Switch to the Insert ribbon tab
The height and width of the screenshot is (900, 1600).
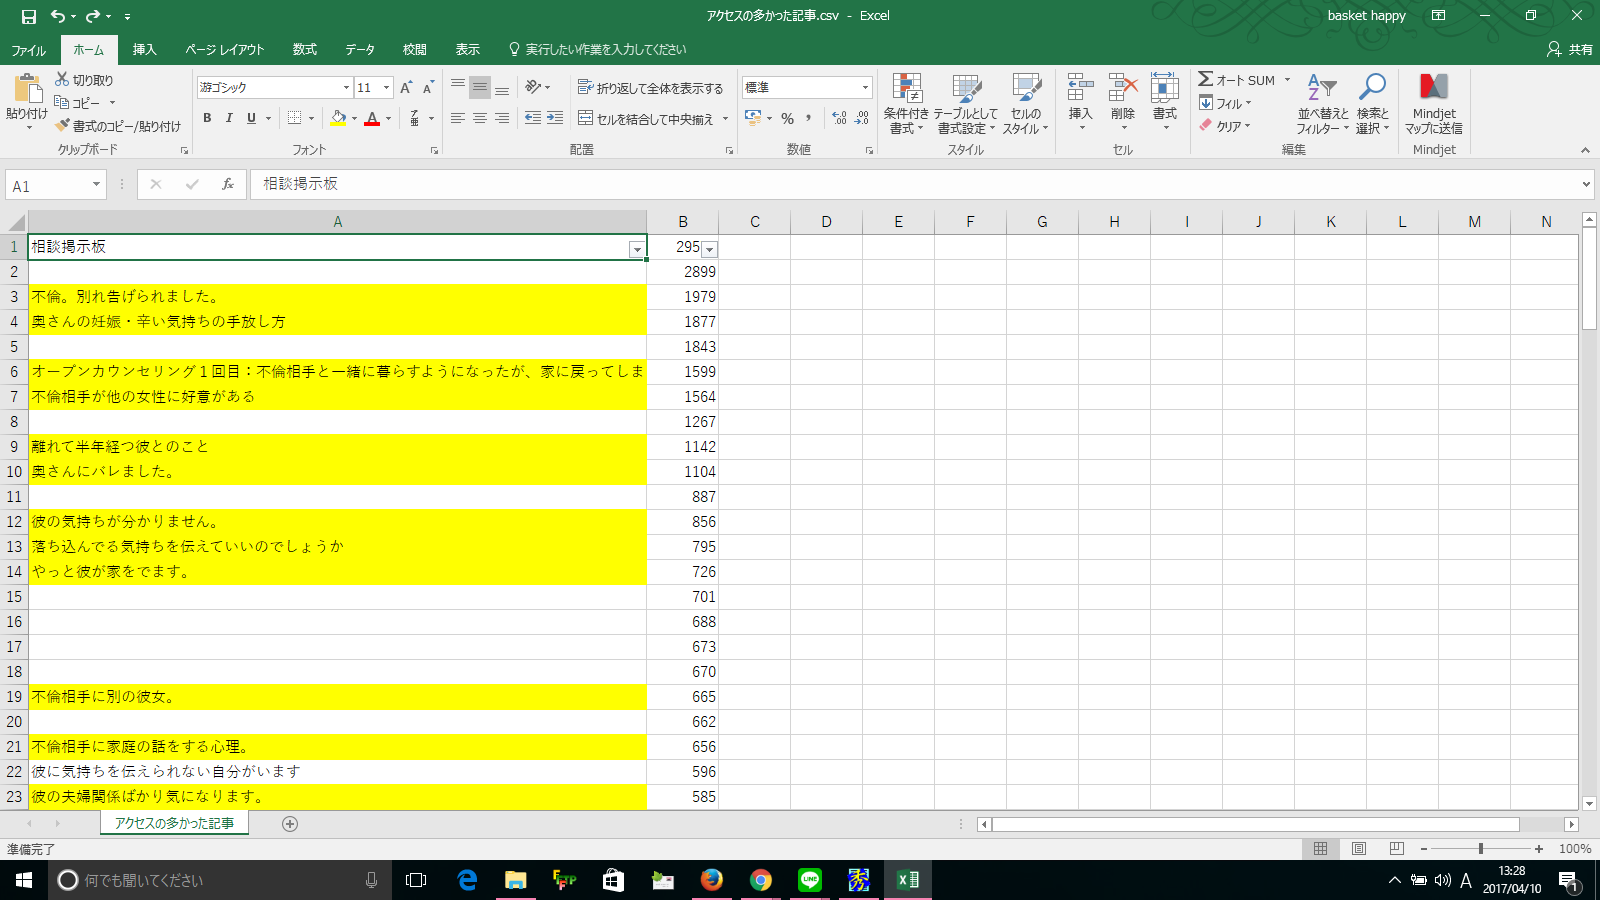[x=145, y=49]
